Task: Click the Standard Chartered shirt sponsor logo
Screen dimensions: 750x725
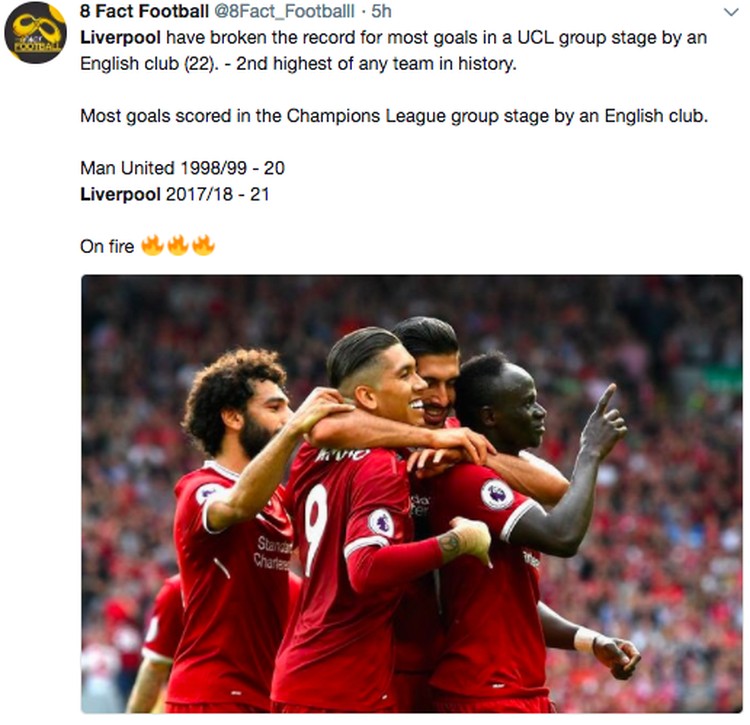Action: 273,553
